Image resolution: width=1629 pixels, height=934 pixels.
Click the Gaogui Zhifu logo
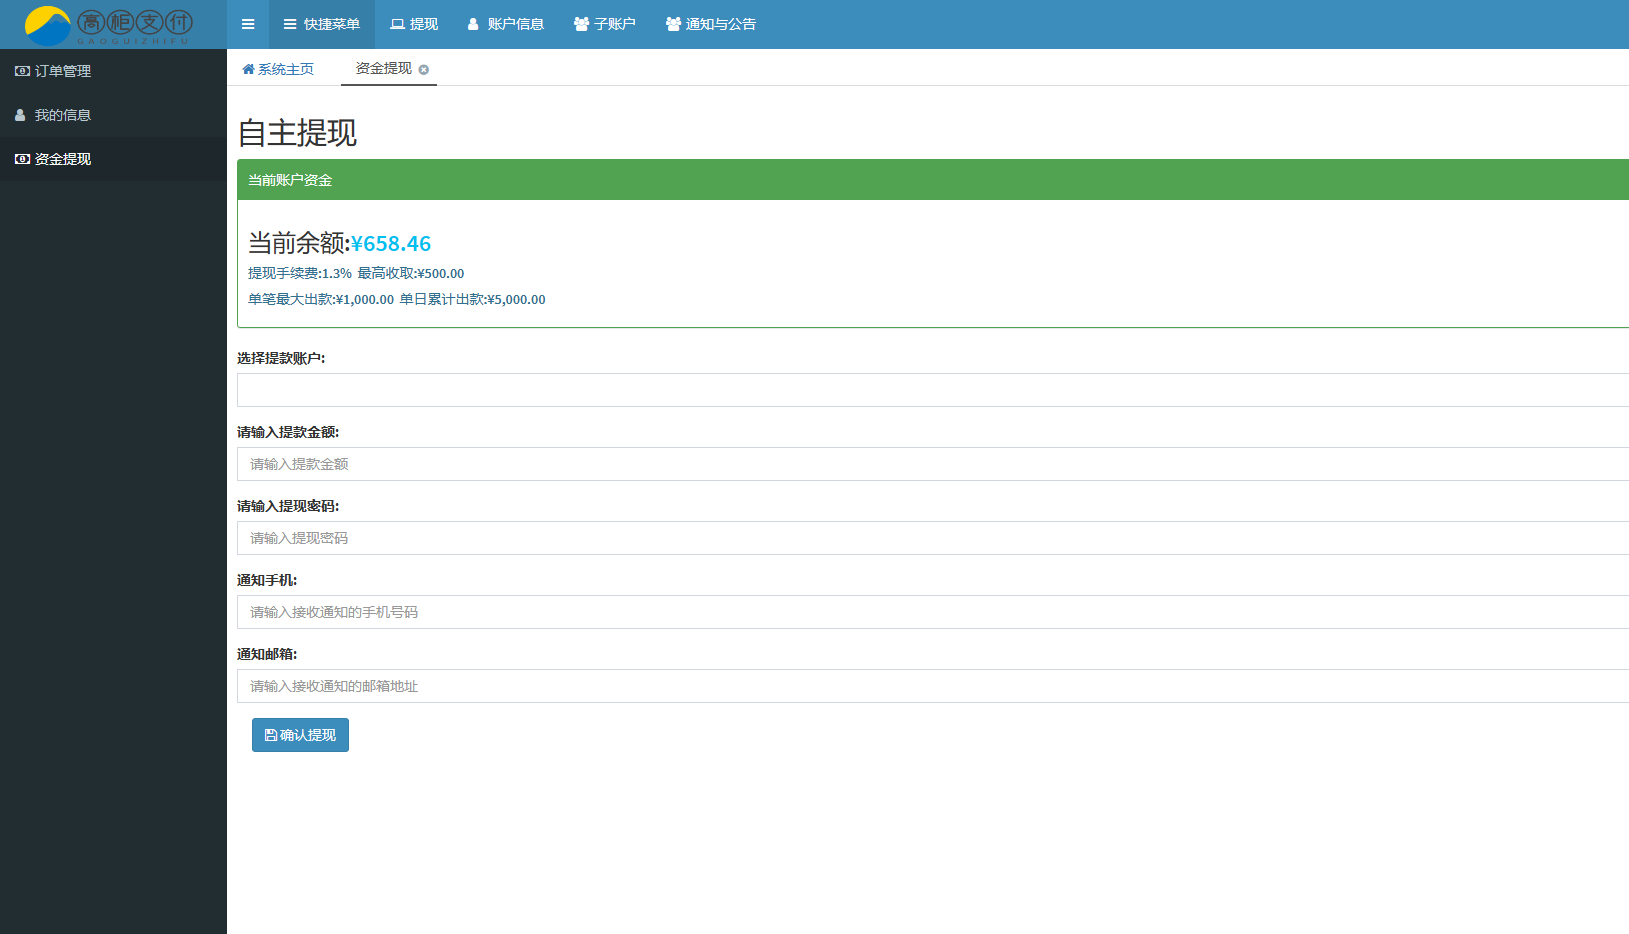pos(108,25)
